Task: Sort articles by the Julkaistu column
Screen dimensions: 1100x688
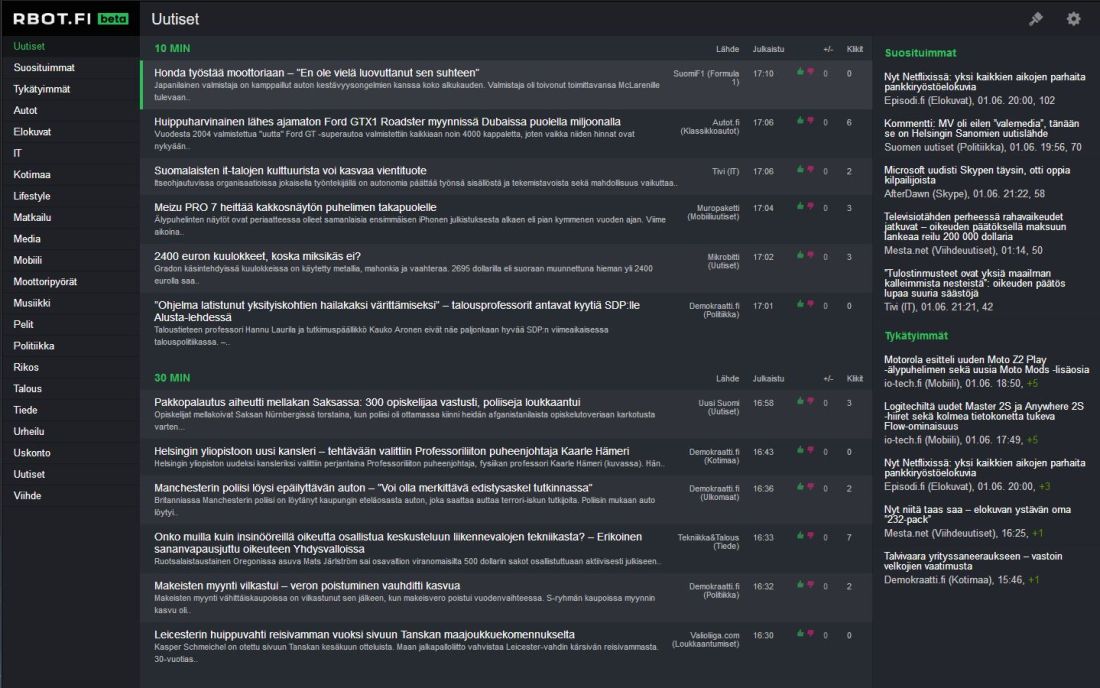Action: [768, 48]
